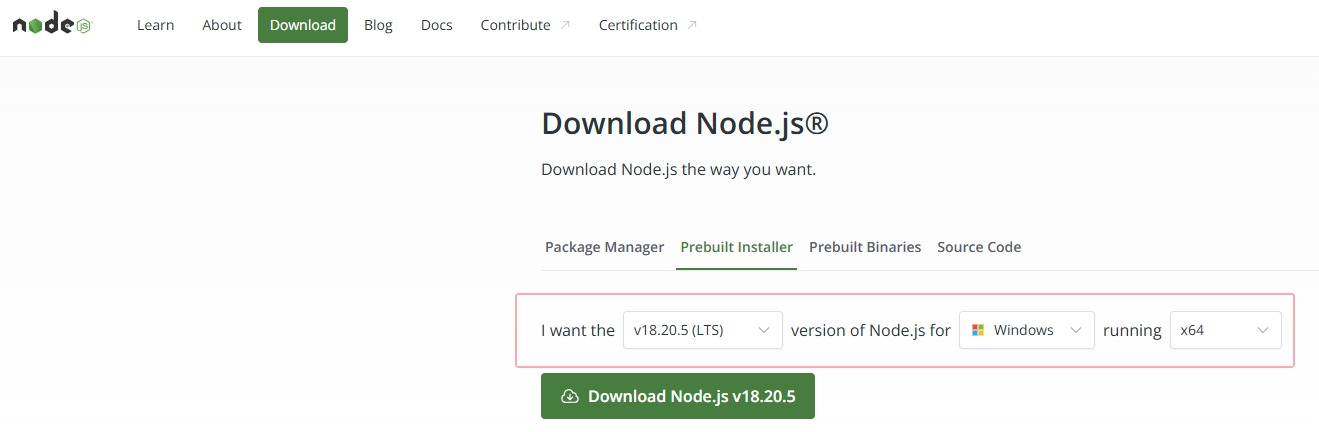Screen dimensions: 1319x432
Task: Open the Prebuilt Binaries tab
Action: pyautogui.click(x=865, y=247)
